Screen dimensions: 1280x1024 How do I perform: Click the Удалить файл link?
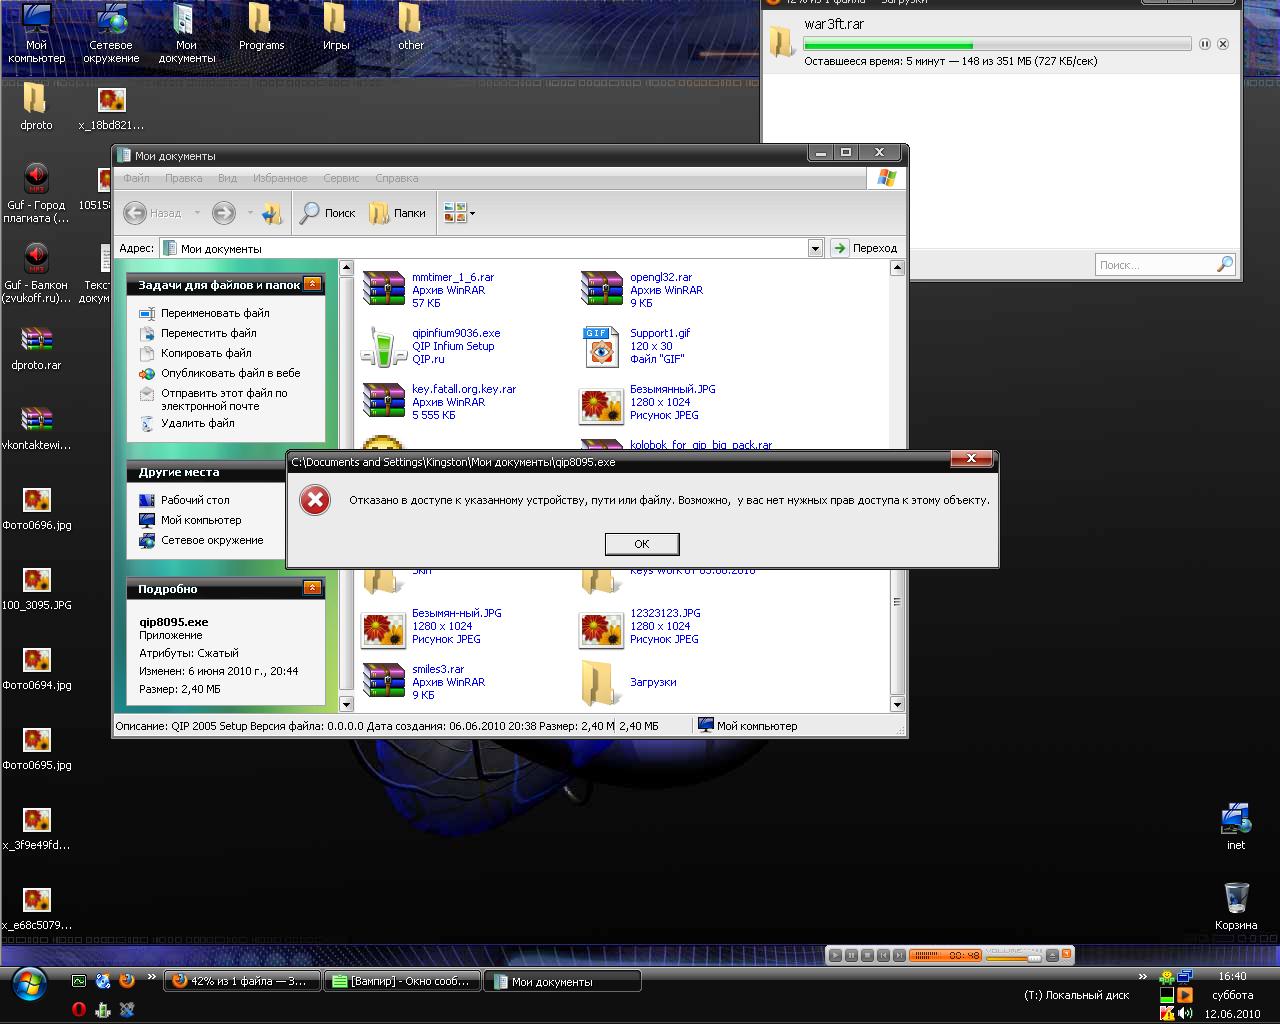pos(197,423)
